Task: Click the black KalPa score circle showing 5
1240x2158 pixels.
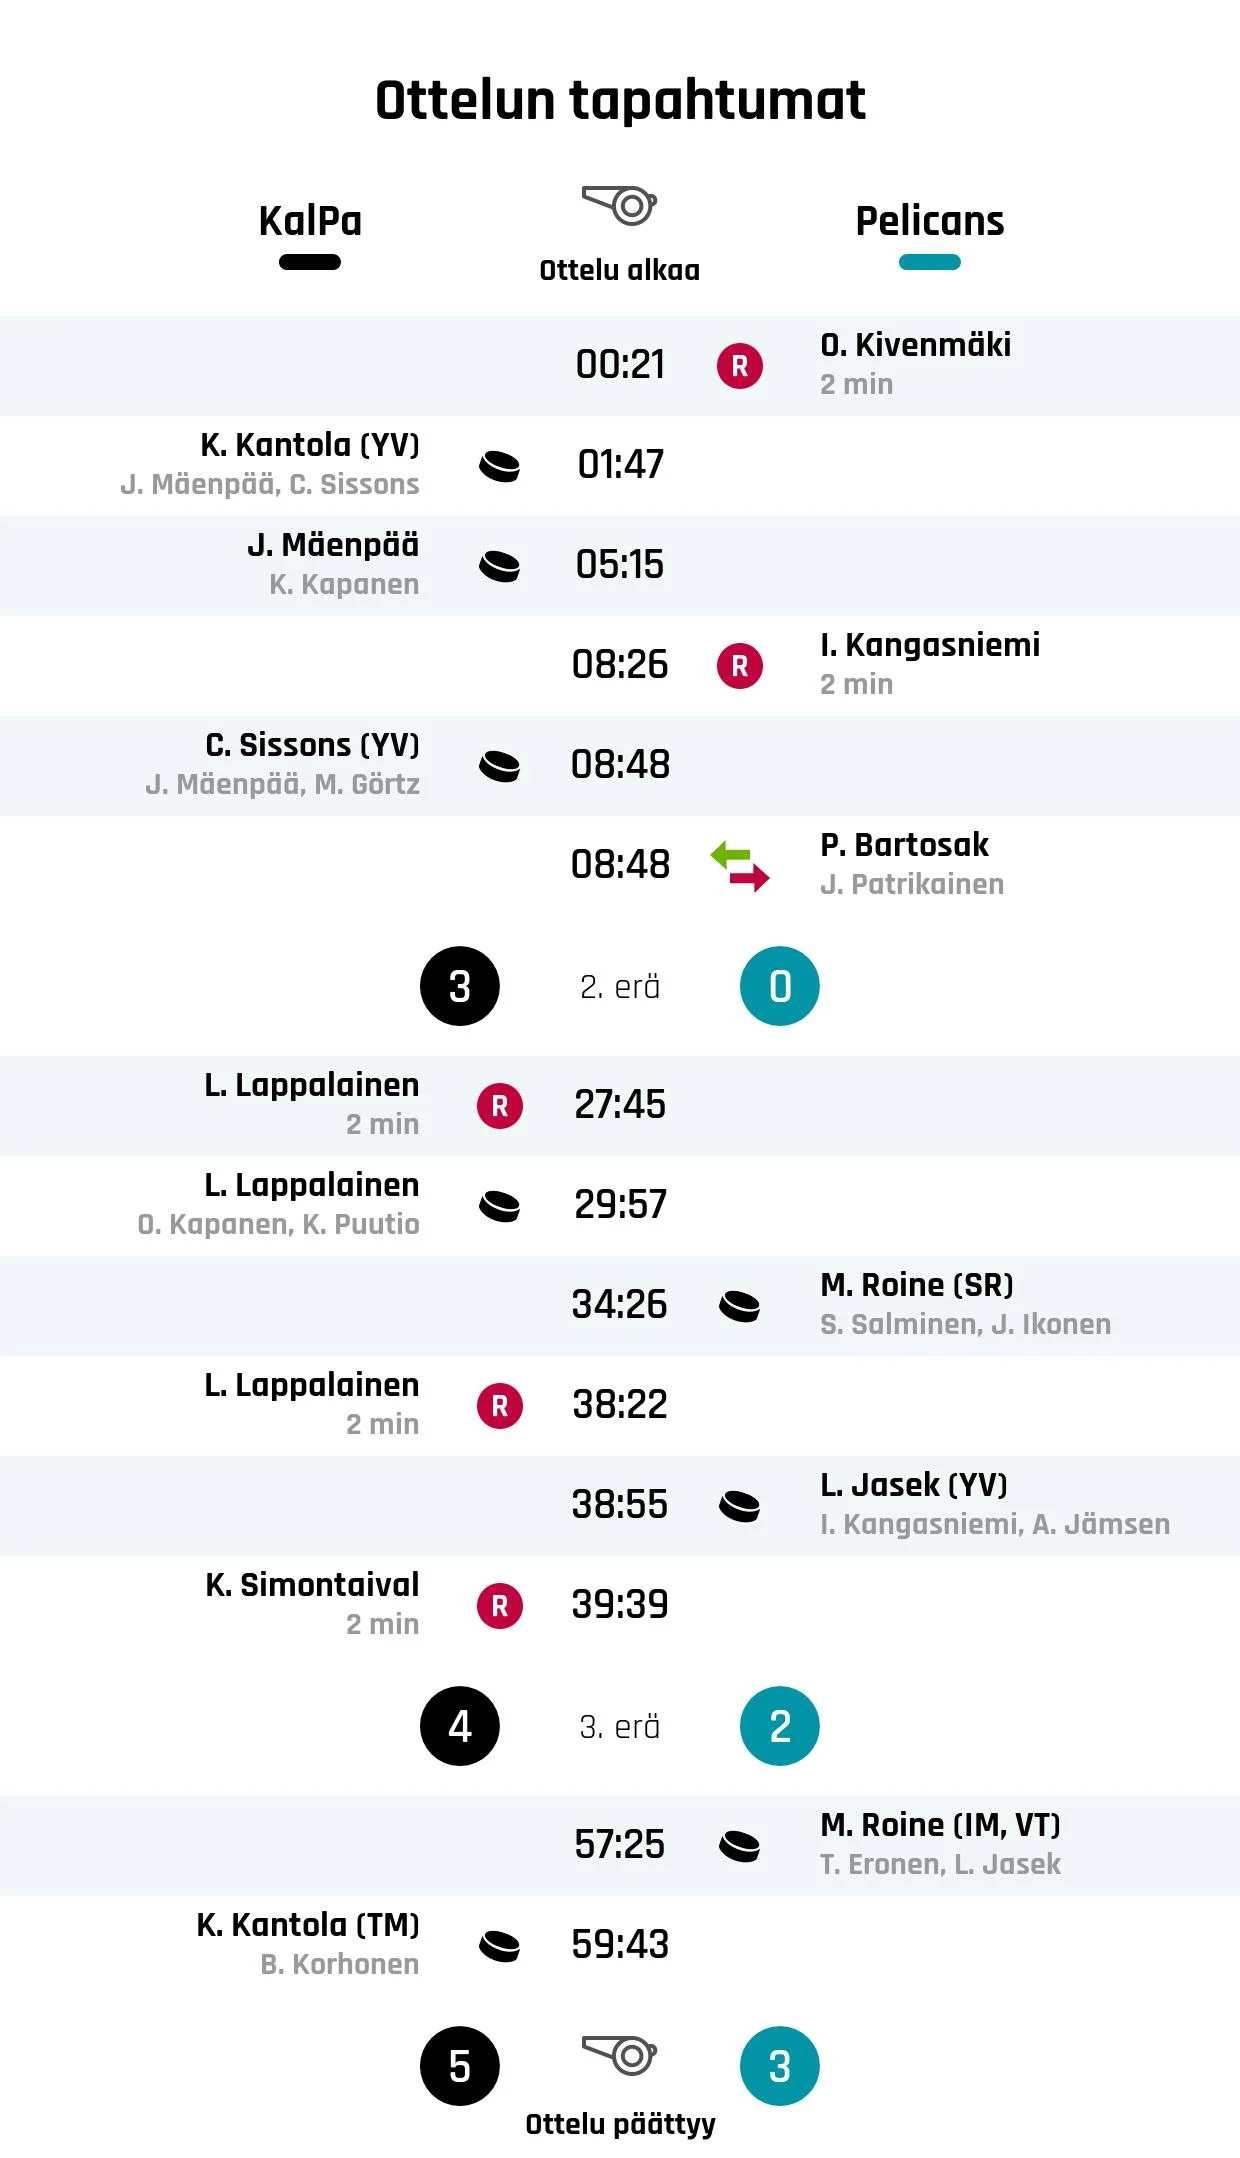Action: point(460,2066)
